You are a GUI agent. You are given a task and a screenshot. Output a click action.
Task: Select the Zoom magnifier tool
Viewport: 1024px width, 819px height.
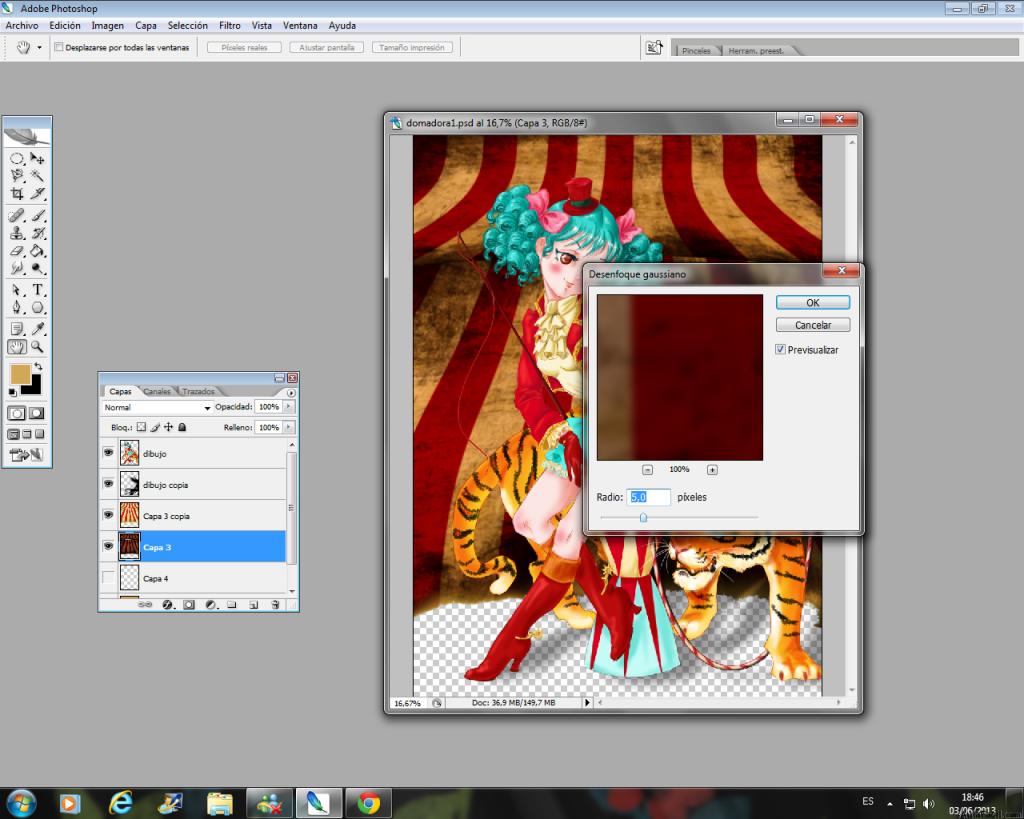pyautogui.click(x=37, y=347)
